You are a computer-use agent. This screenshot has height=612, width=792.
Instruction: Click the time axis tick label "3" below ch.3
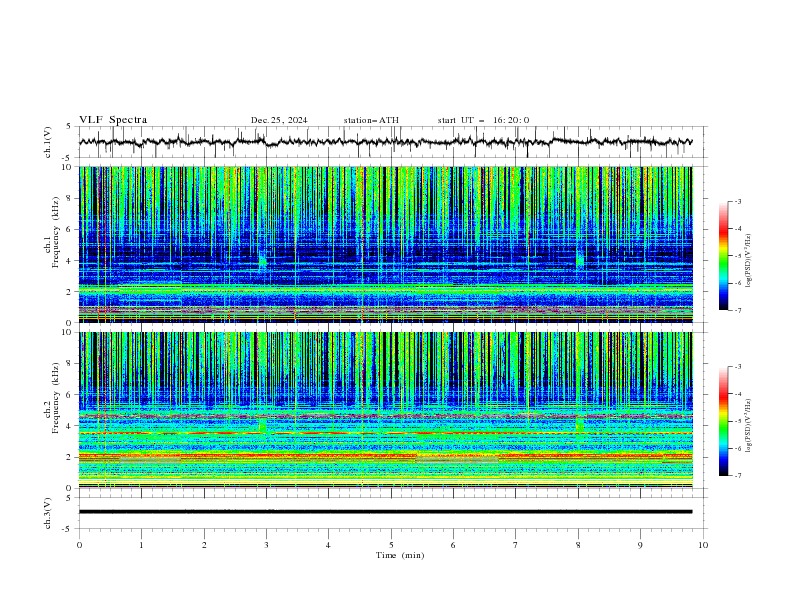266,545
